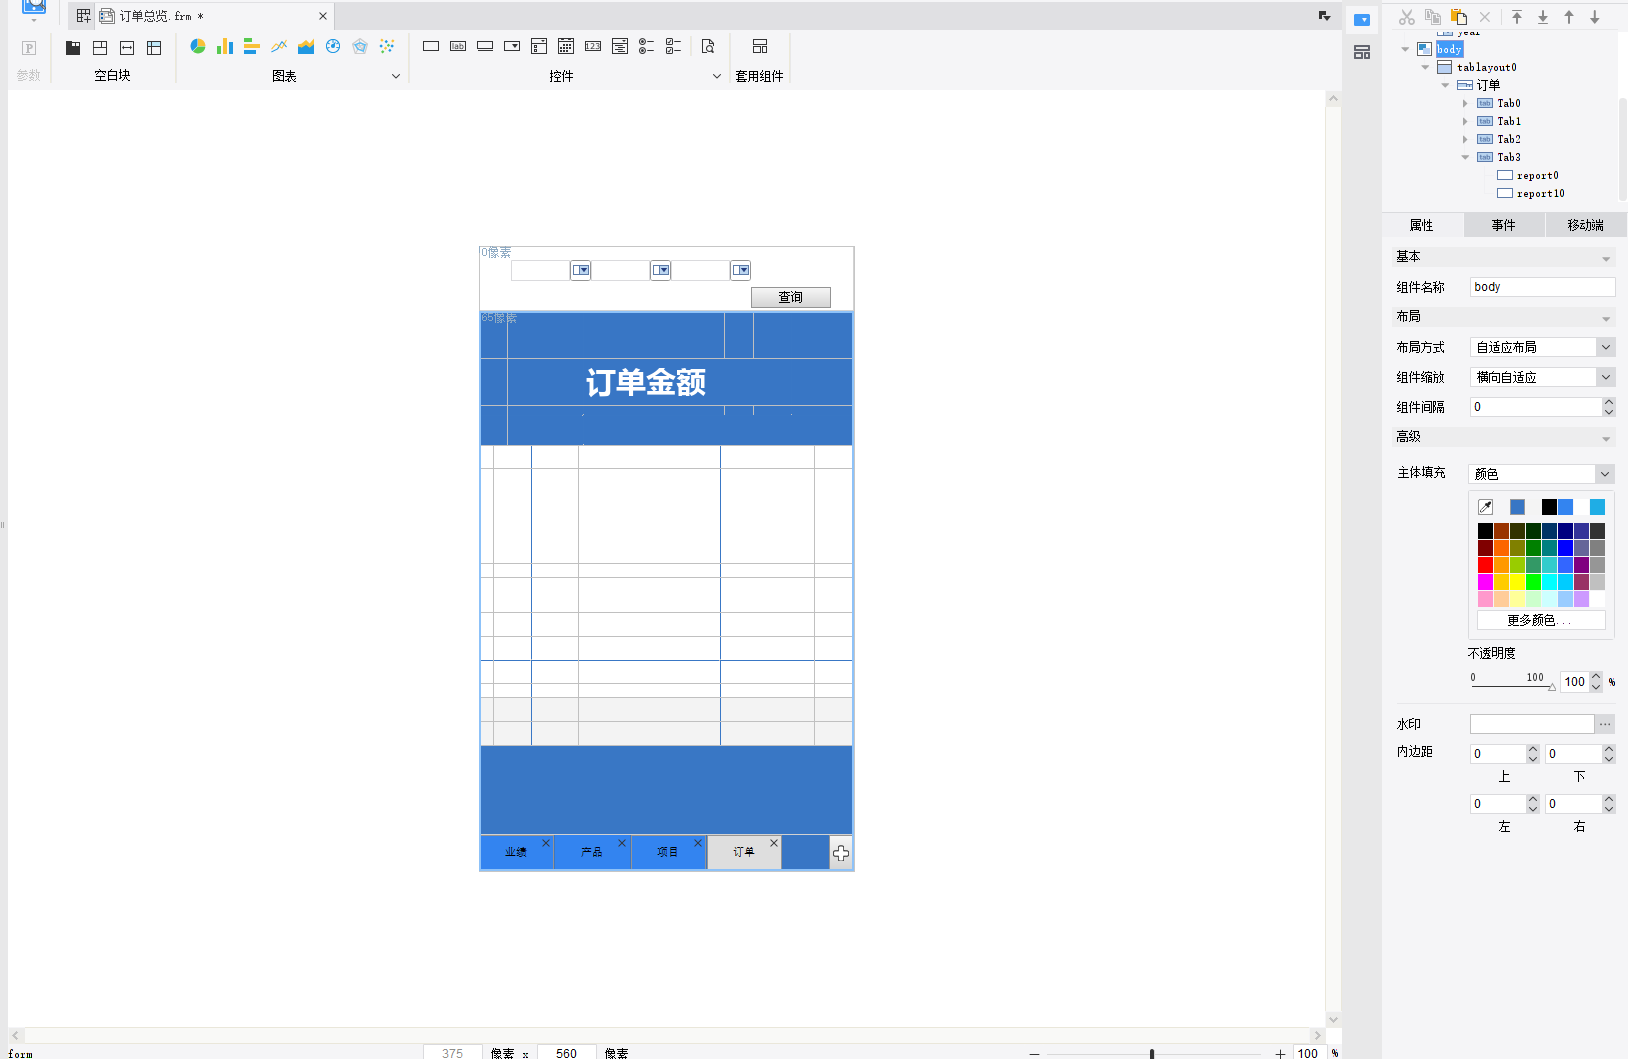Insert a radio button group widget
Viewport: 1628px width, 1059px height.
pyautogui.click(x=647, y=46)
